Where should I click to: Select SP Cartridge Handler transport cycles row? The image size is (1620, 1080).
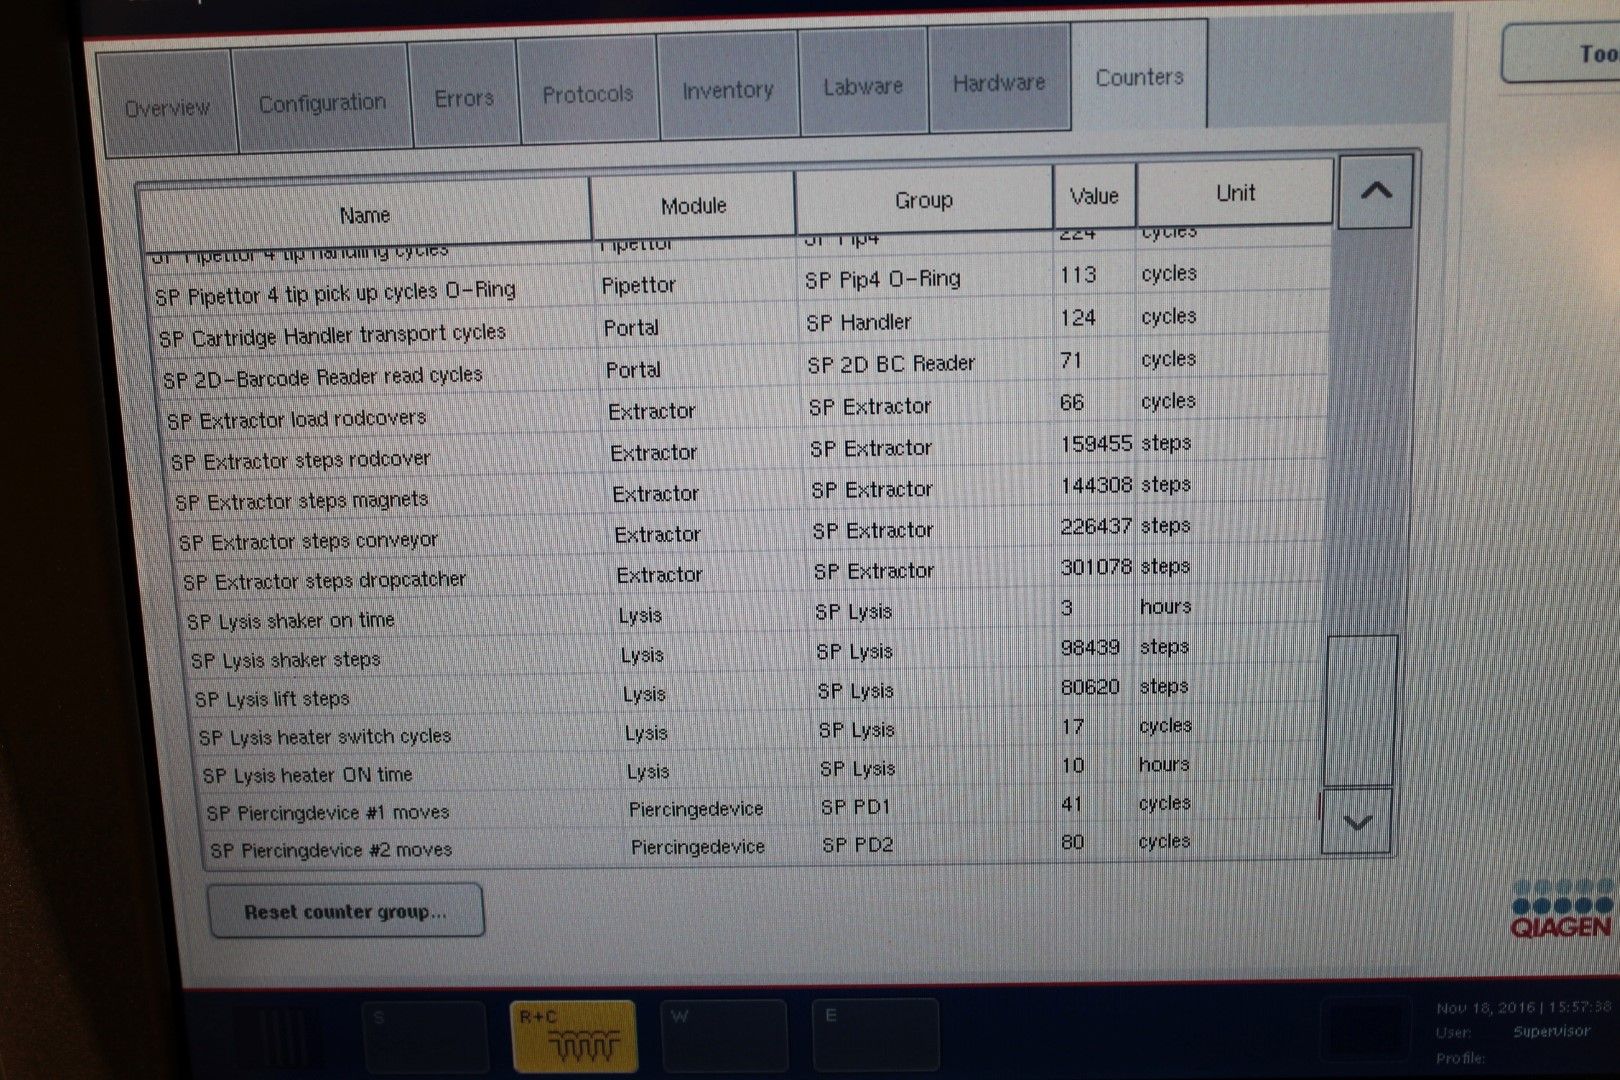pyautogui.click(x=742, y=326)
